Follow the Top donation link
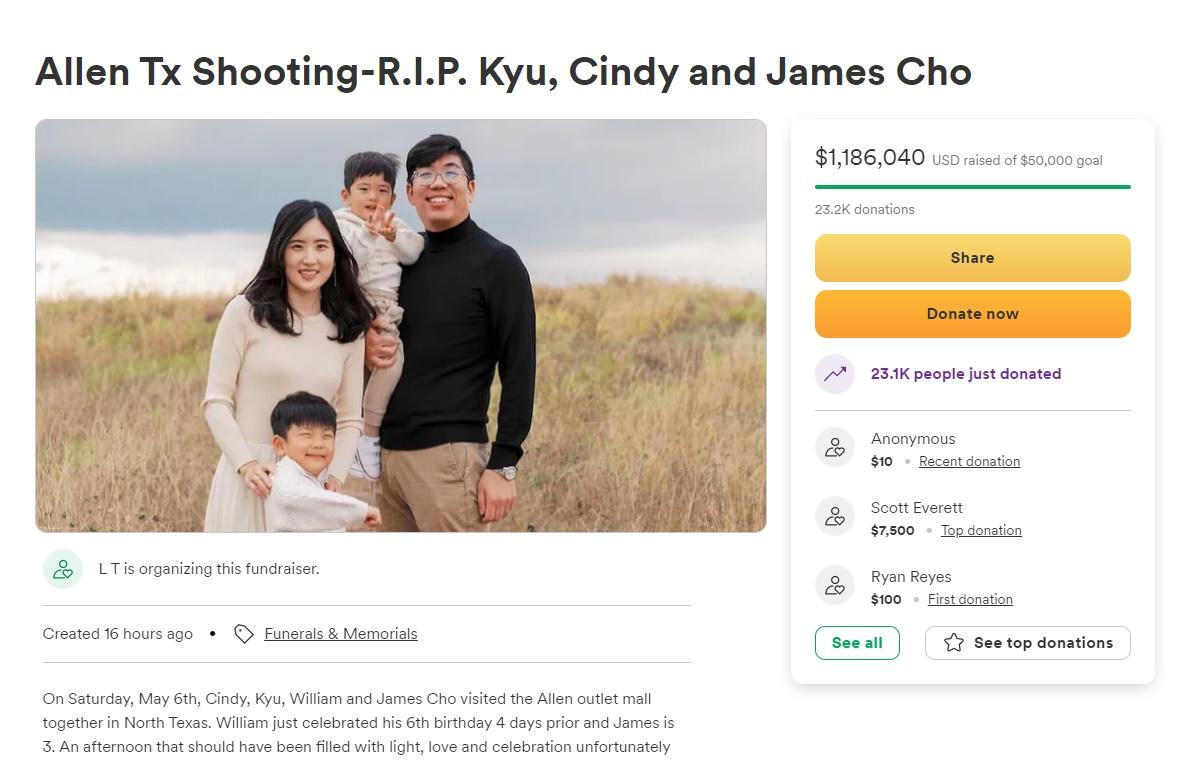Image resolution: width=1196 pixels, height=762 pixels. coord(981,530)
